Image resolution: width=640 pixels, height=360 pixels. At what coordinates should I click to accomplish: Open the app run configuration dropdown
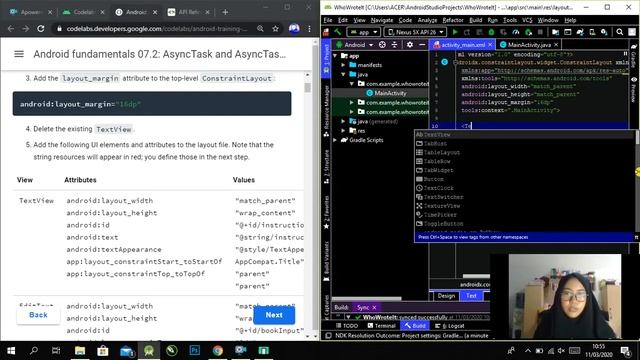363,32
